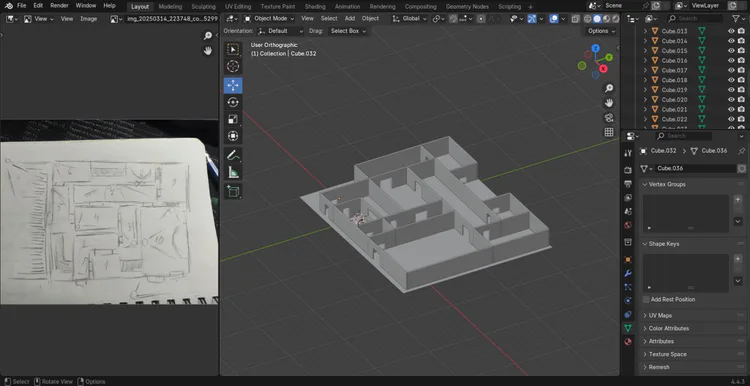Image resolution: width=750 pixels, height=386 pixels.
Task: Click the image editor pan hand icon
Action: (x=208, y=51)
